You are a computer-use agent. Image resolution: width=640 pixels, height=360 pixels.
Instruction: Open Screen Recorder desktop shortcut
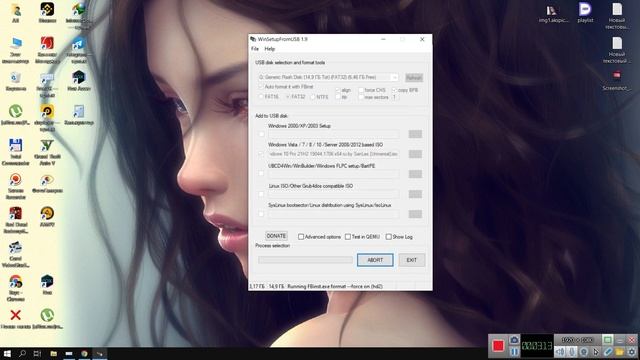pos(16,186)
